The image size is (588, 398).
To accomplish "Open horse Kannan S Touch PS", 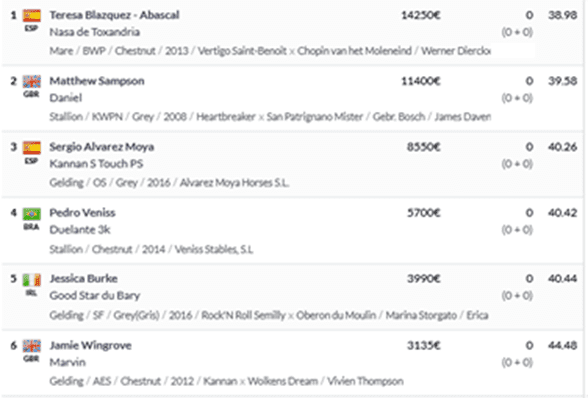I will [x=96, y=164].
